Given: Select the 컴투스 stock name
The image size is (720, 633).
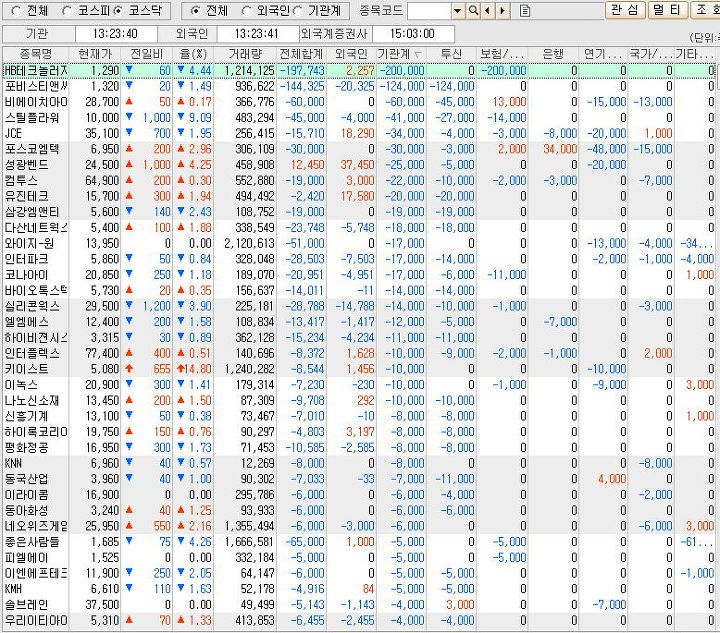Looking at the screenshot, I should tap(21, 180).
